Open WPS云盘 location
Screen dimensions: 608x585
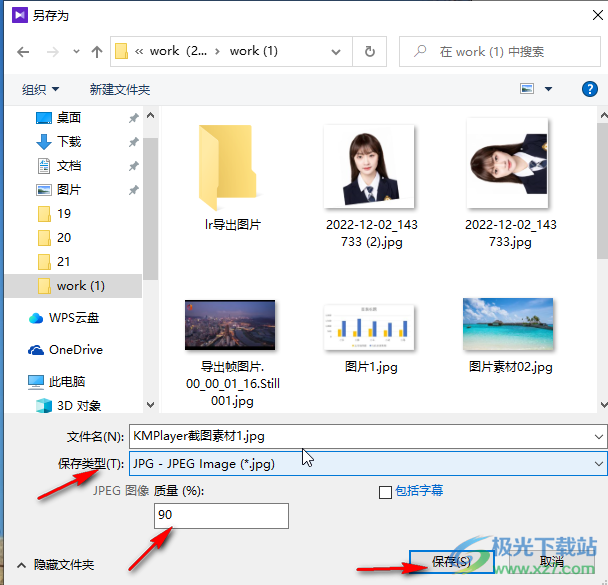point(64,318)
